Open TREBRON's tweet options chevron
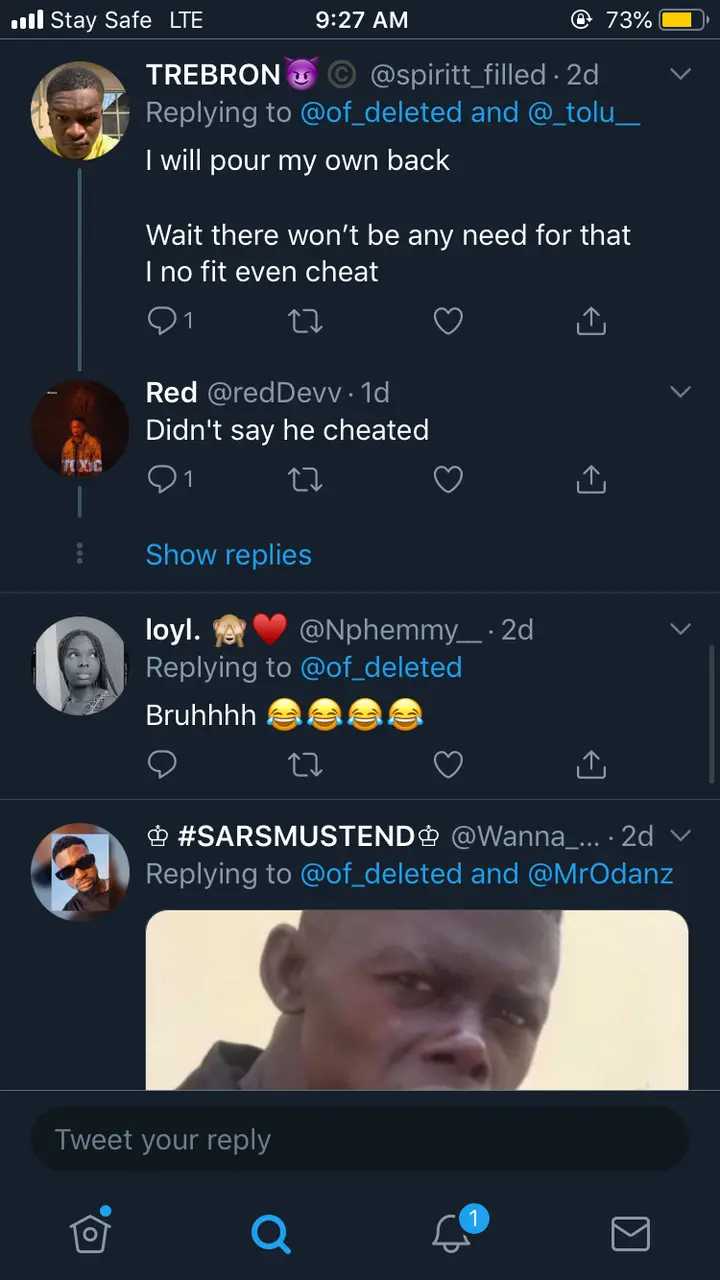This screenshot has width=720, height=1280. tap(681, 74)
